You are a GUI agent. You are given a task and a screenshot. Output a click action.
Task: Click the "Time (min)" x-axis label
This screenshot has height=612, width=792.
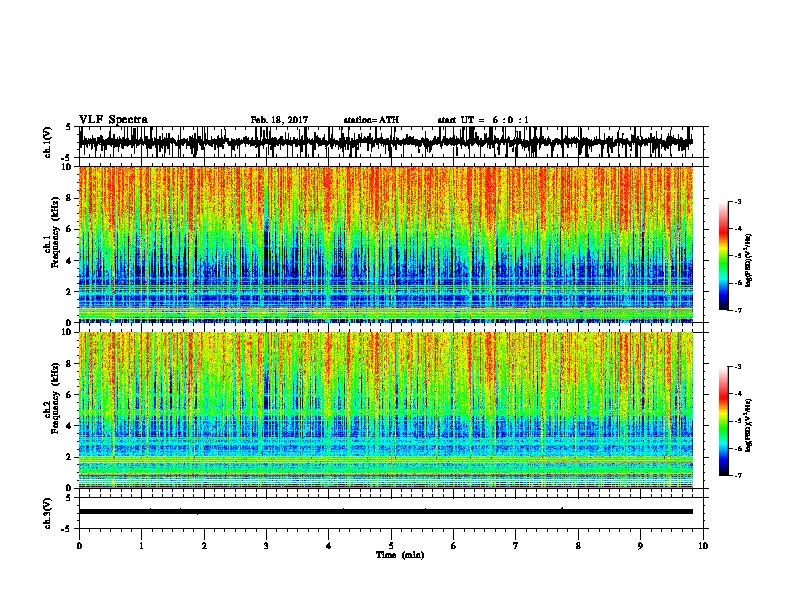400,555
